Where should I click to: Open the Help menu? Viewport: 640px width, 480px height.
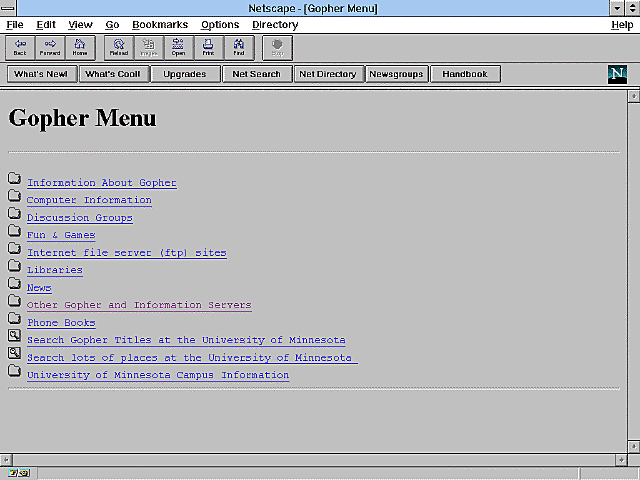pos(622,25)
